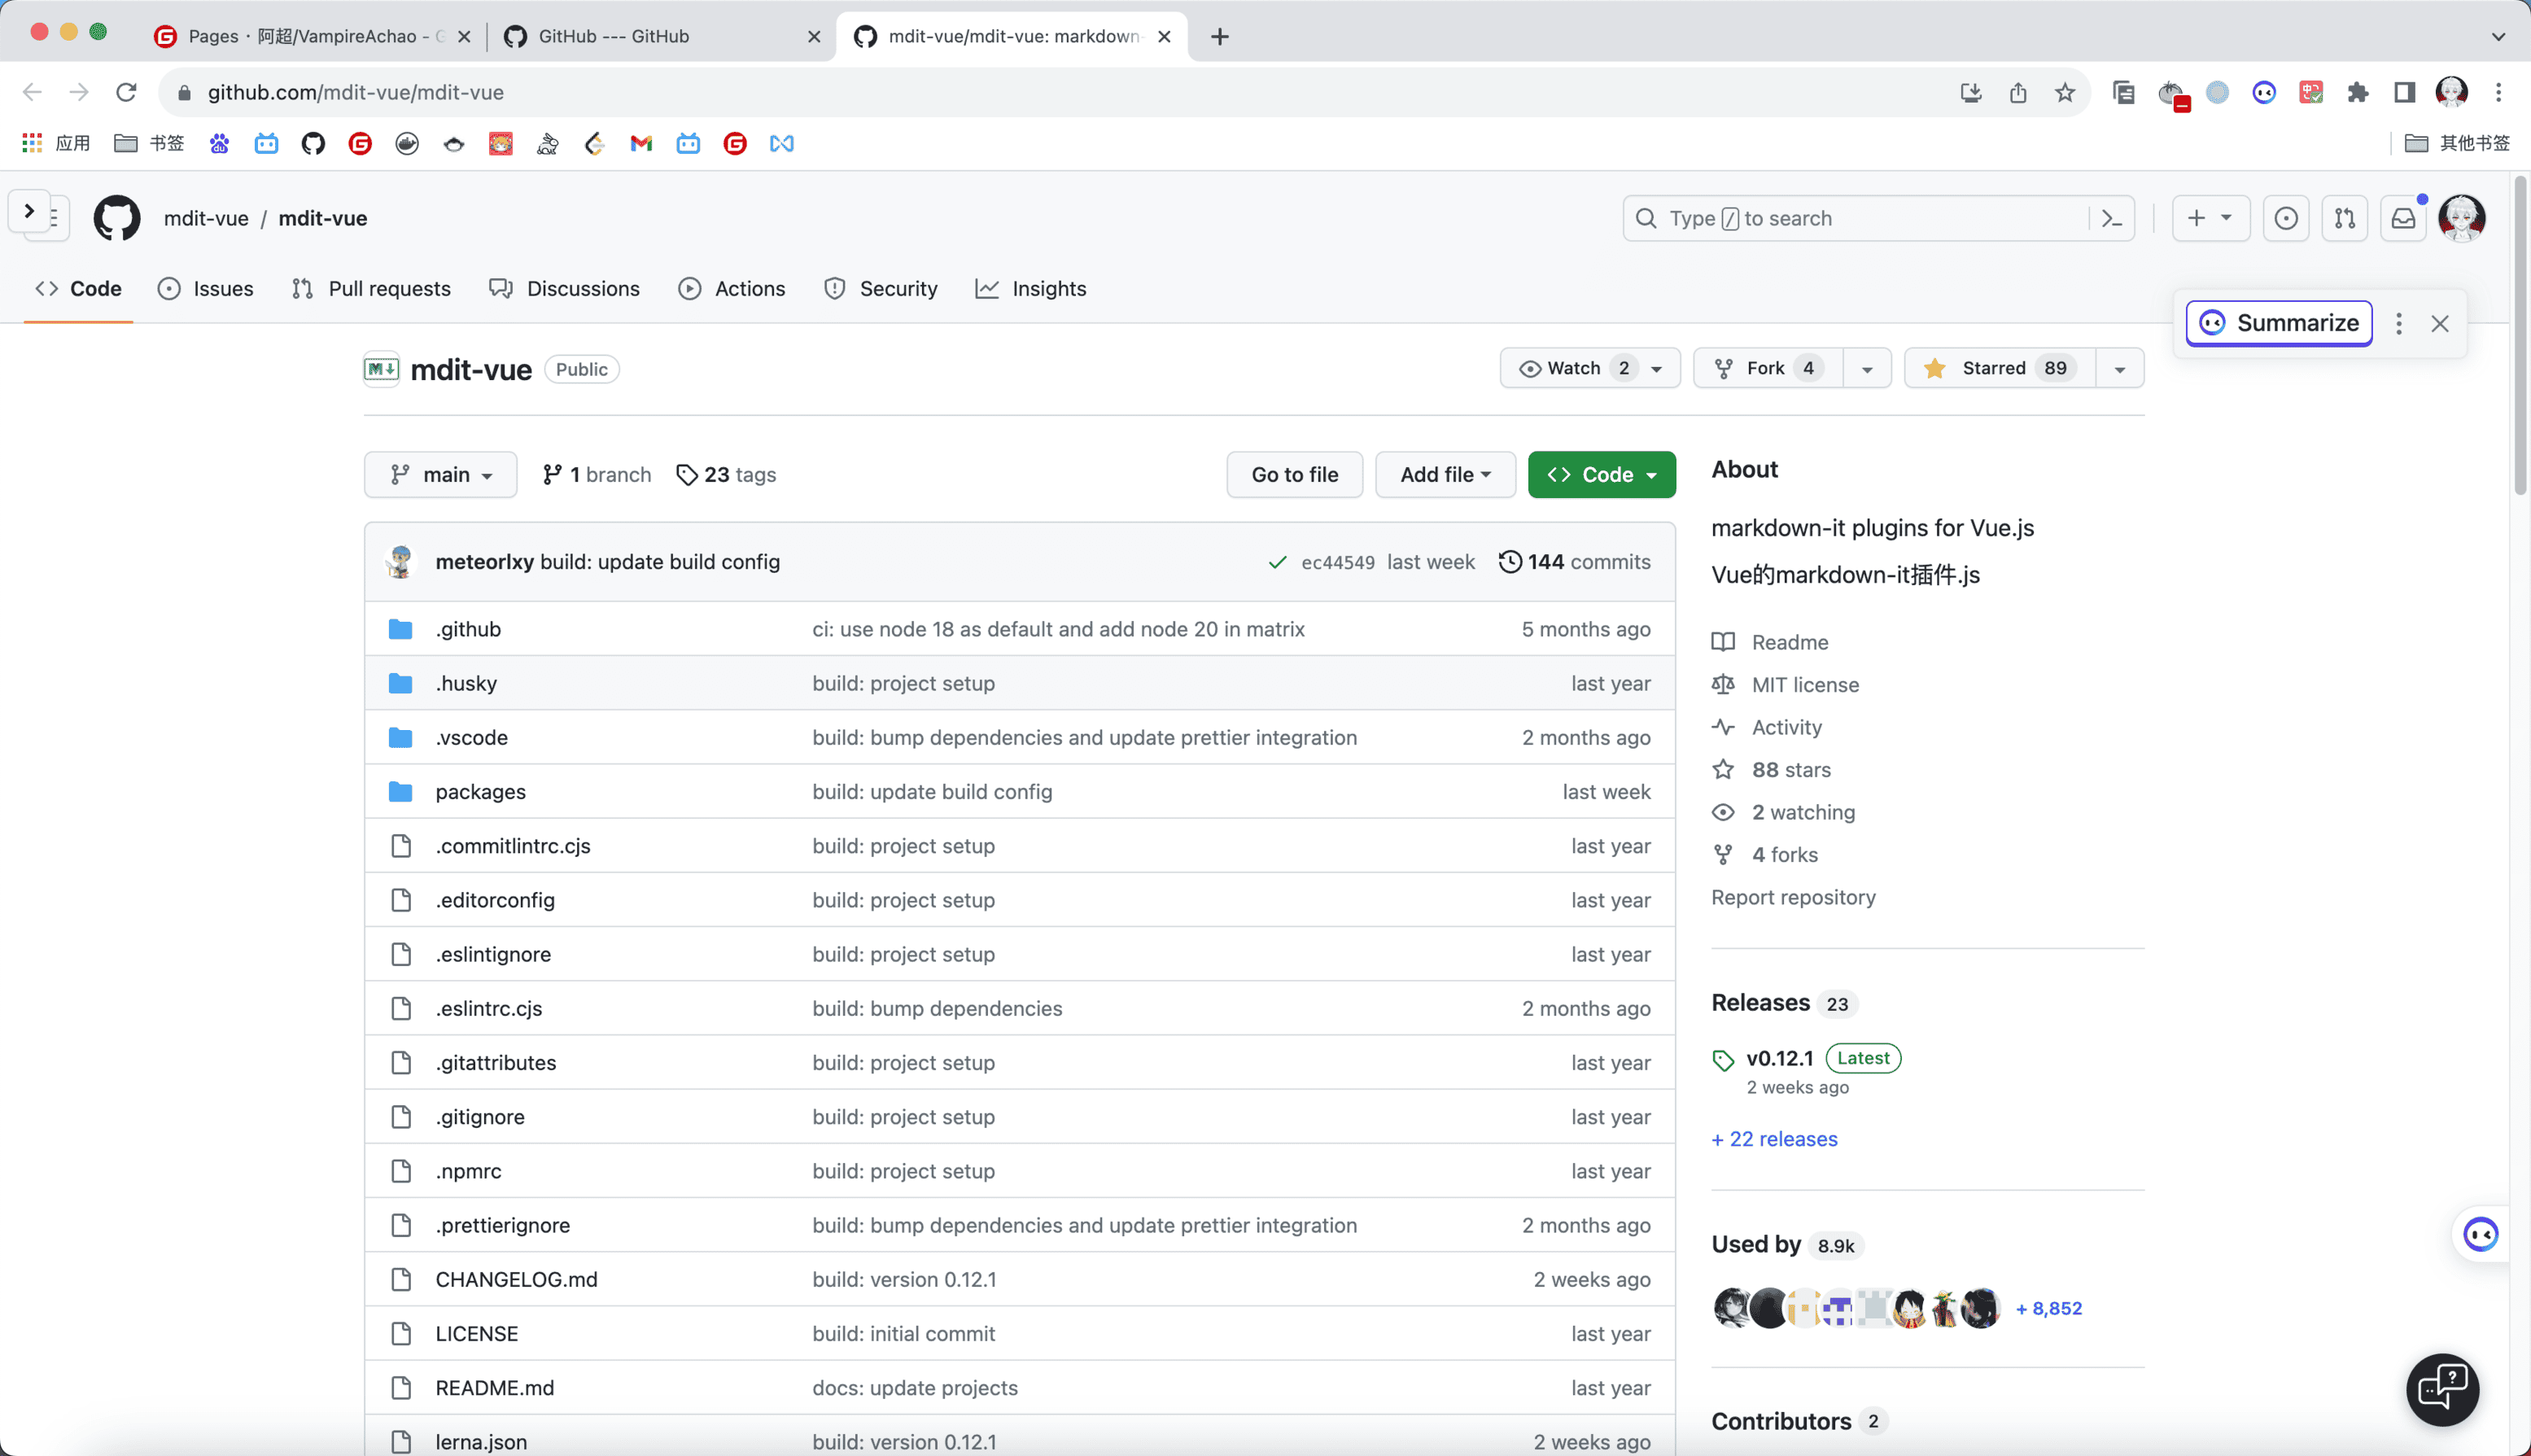Open the main branch dropdown

tap(441, 475)
